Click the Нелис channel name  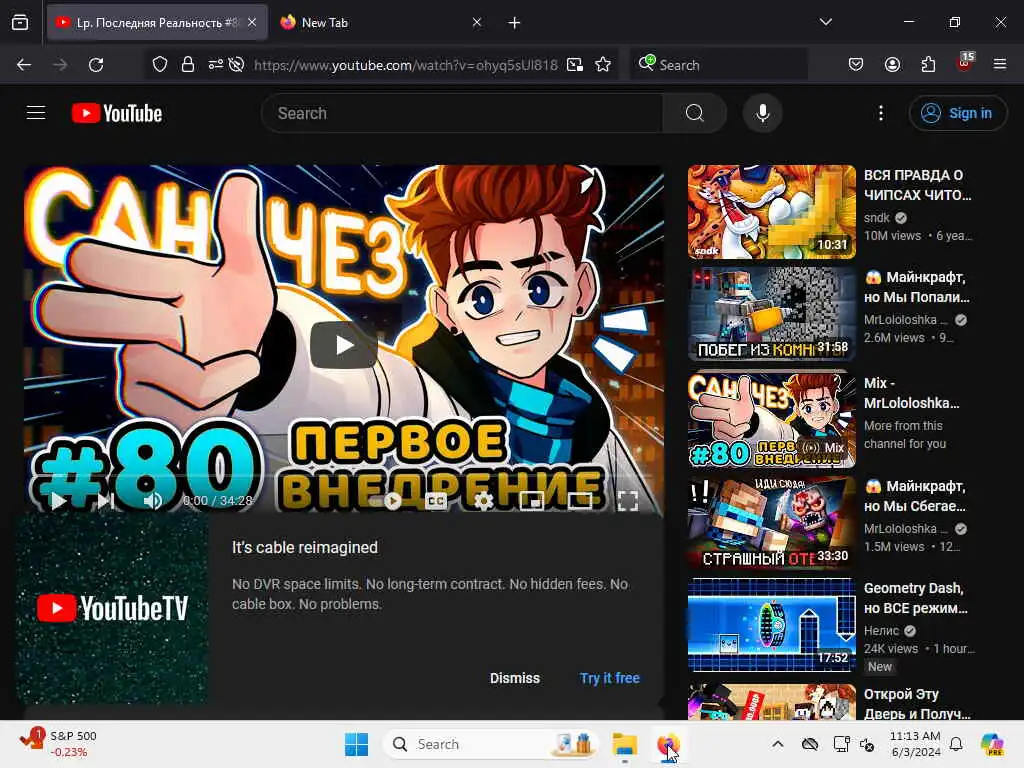pyautogui.click(x=881, y=631)
